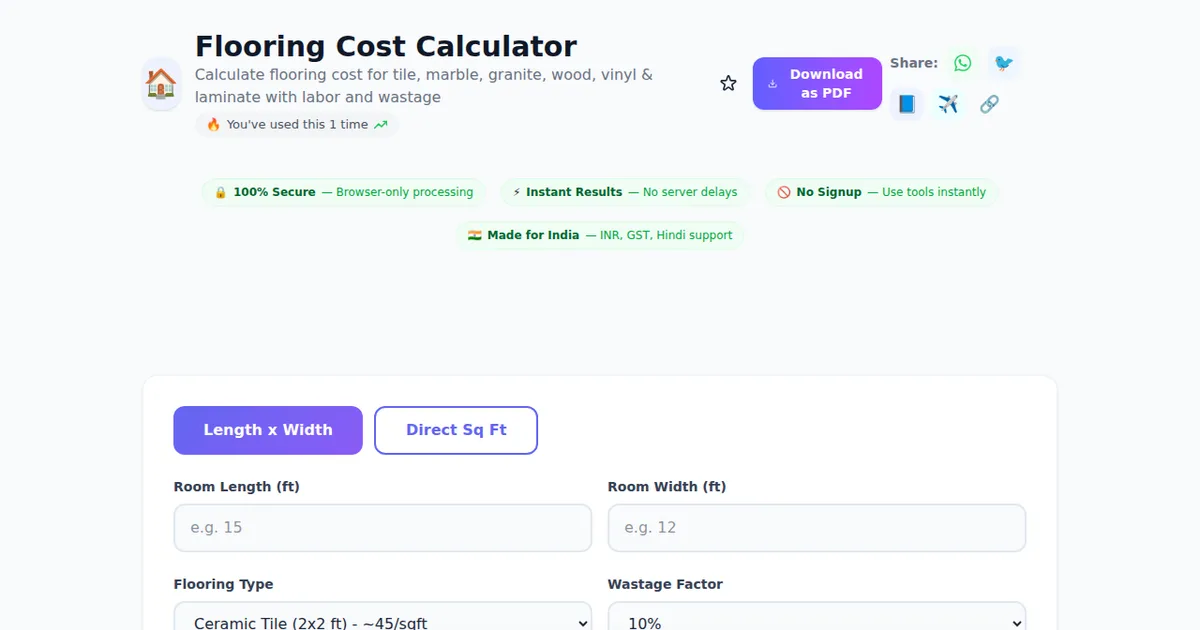Click the Made for India badge
1200x630 pixels.
click(x=600, y=235)
